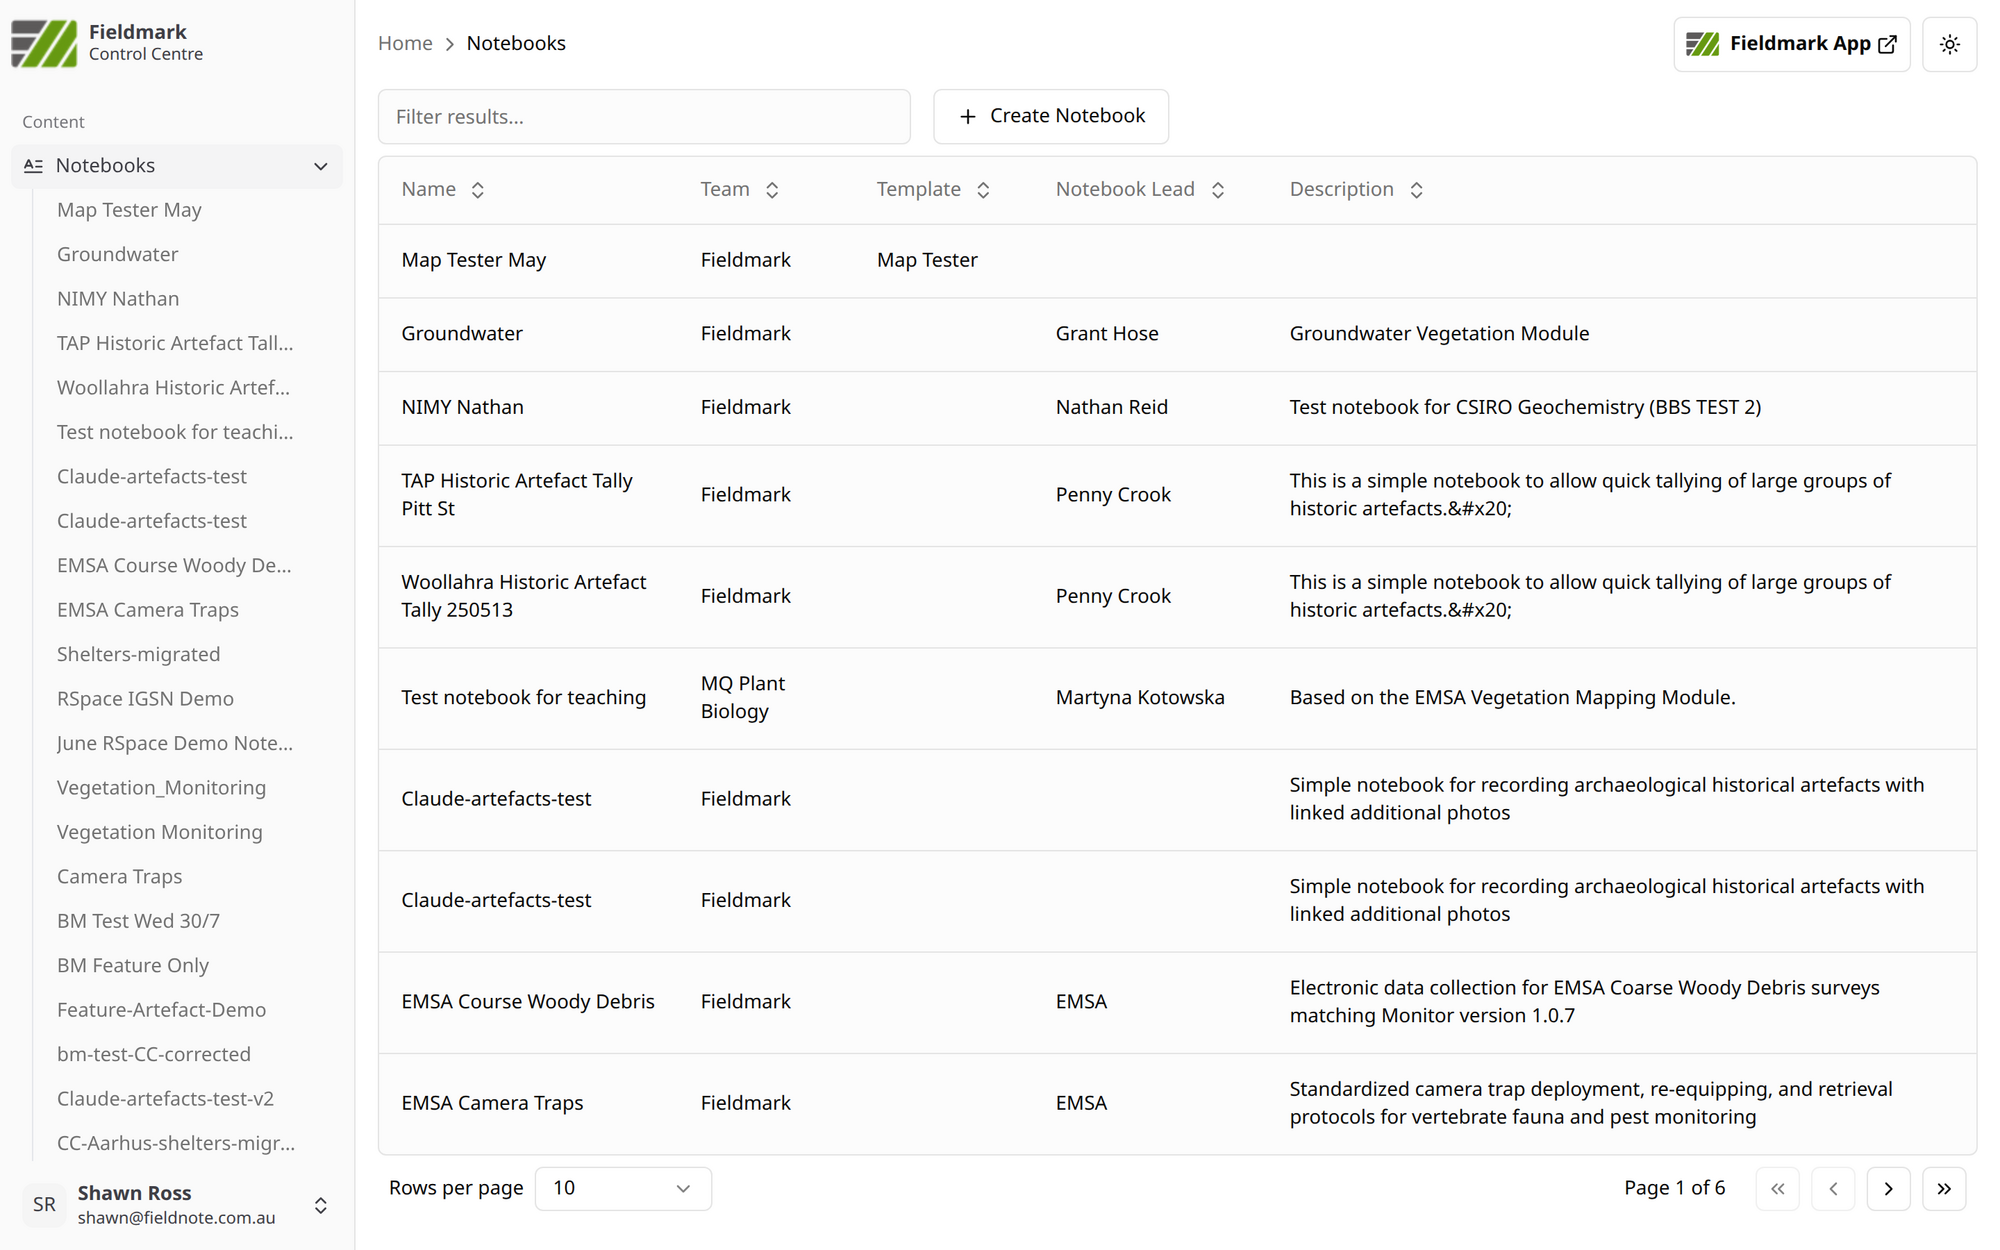Screen dimensions: 2000x1250
Task: Select EMSA Camera Traps sidebar item
Action: click(147, 610)
